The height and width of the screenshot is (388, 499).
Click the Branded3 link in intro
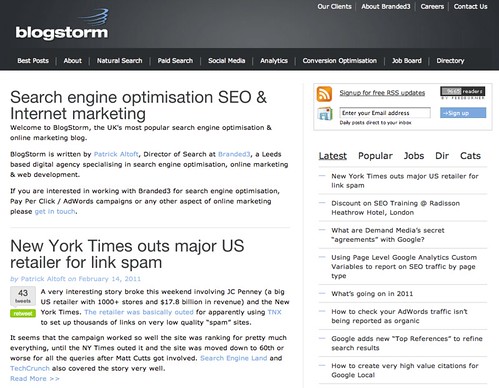click(x=234, y=154)
